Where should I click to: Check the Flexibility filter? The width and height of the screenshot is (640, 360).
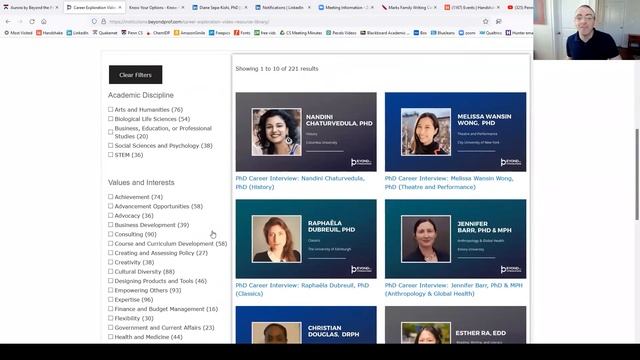click(110, 318)
